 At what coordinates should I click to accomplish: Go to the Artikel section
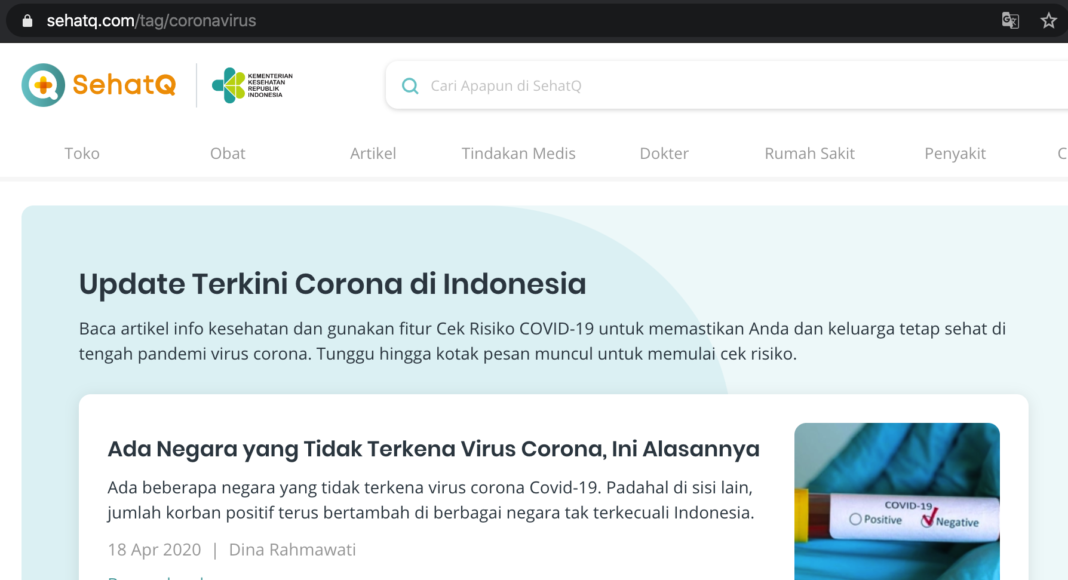click(x=373, y=153)
